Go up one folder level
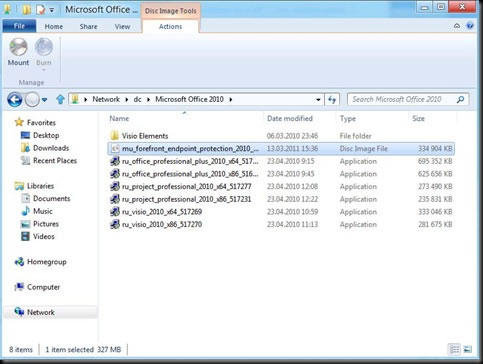Screen dimensions: 483x364 tap(60, 99)
